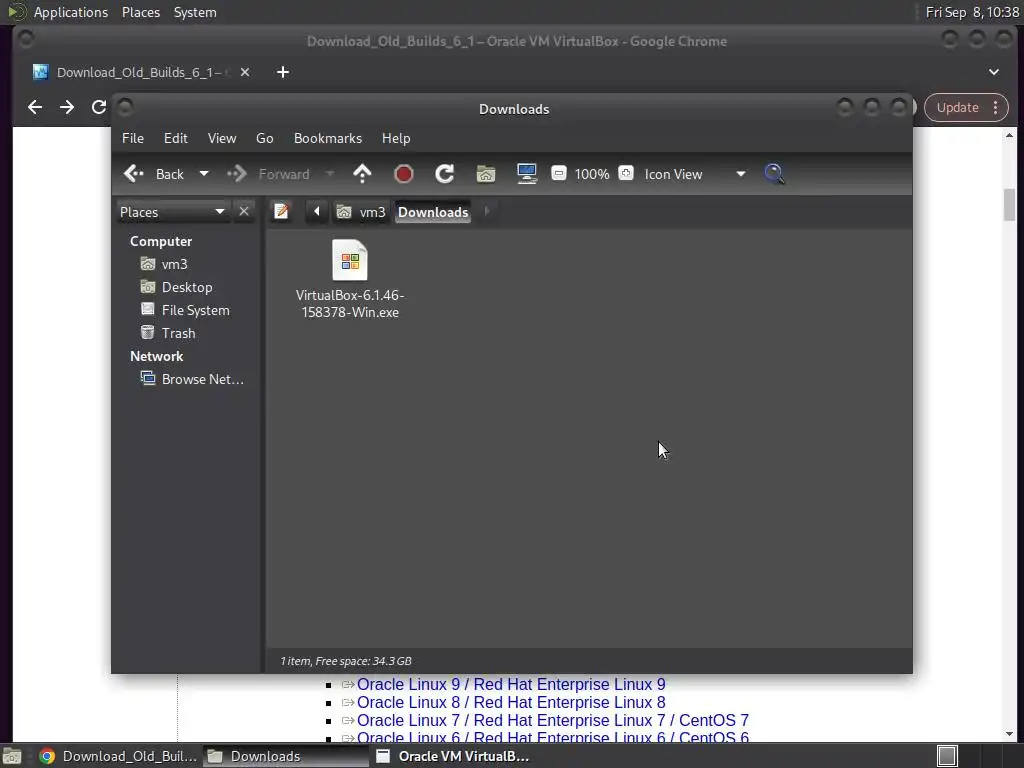
Task: Open the Places sidebar selector dropdown
Action: click(172, 212)
